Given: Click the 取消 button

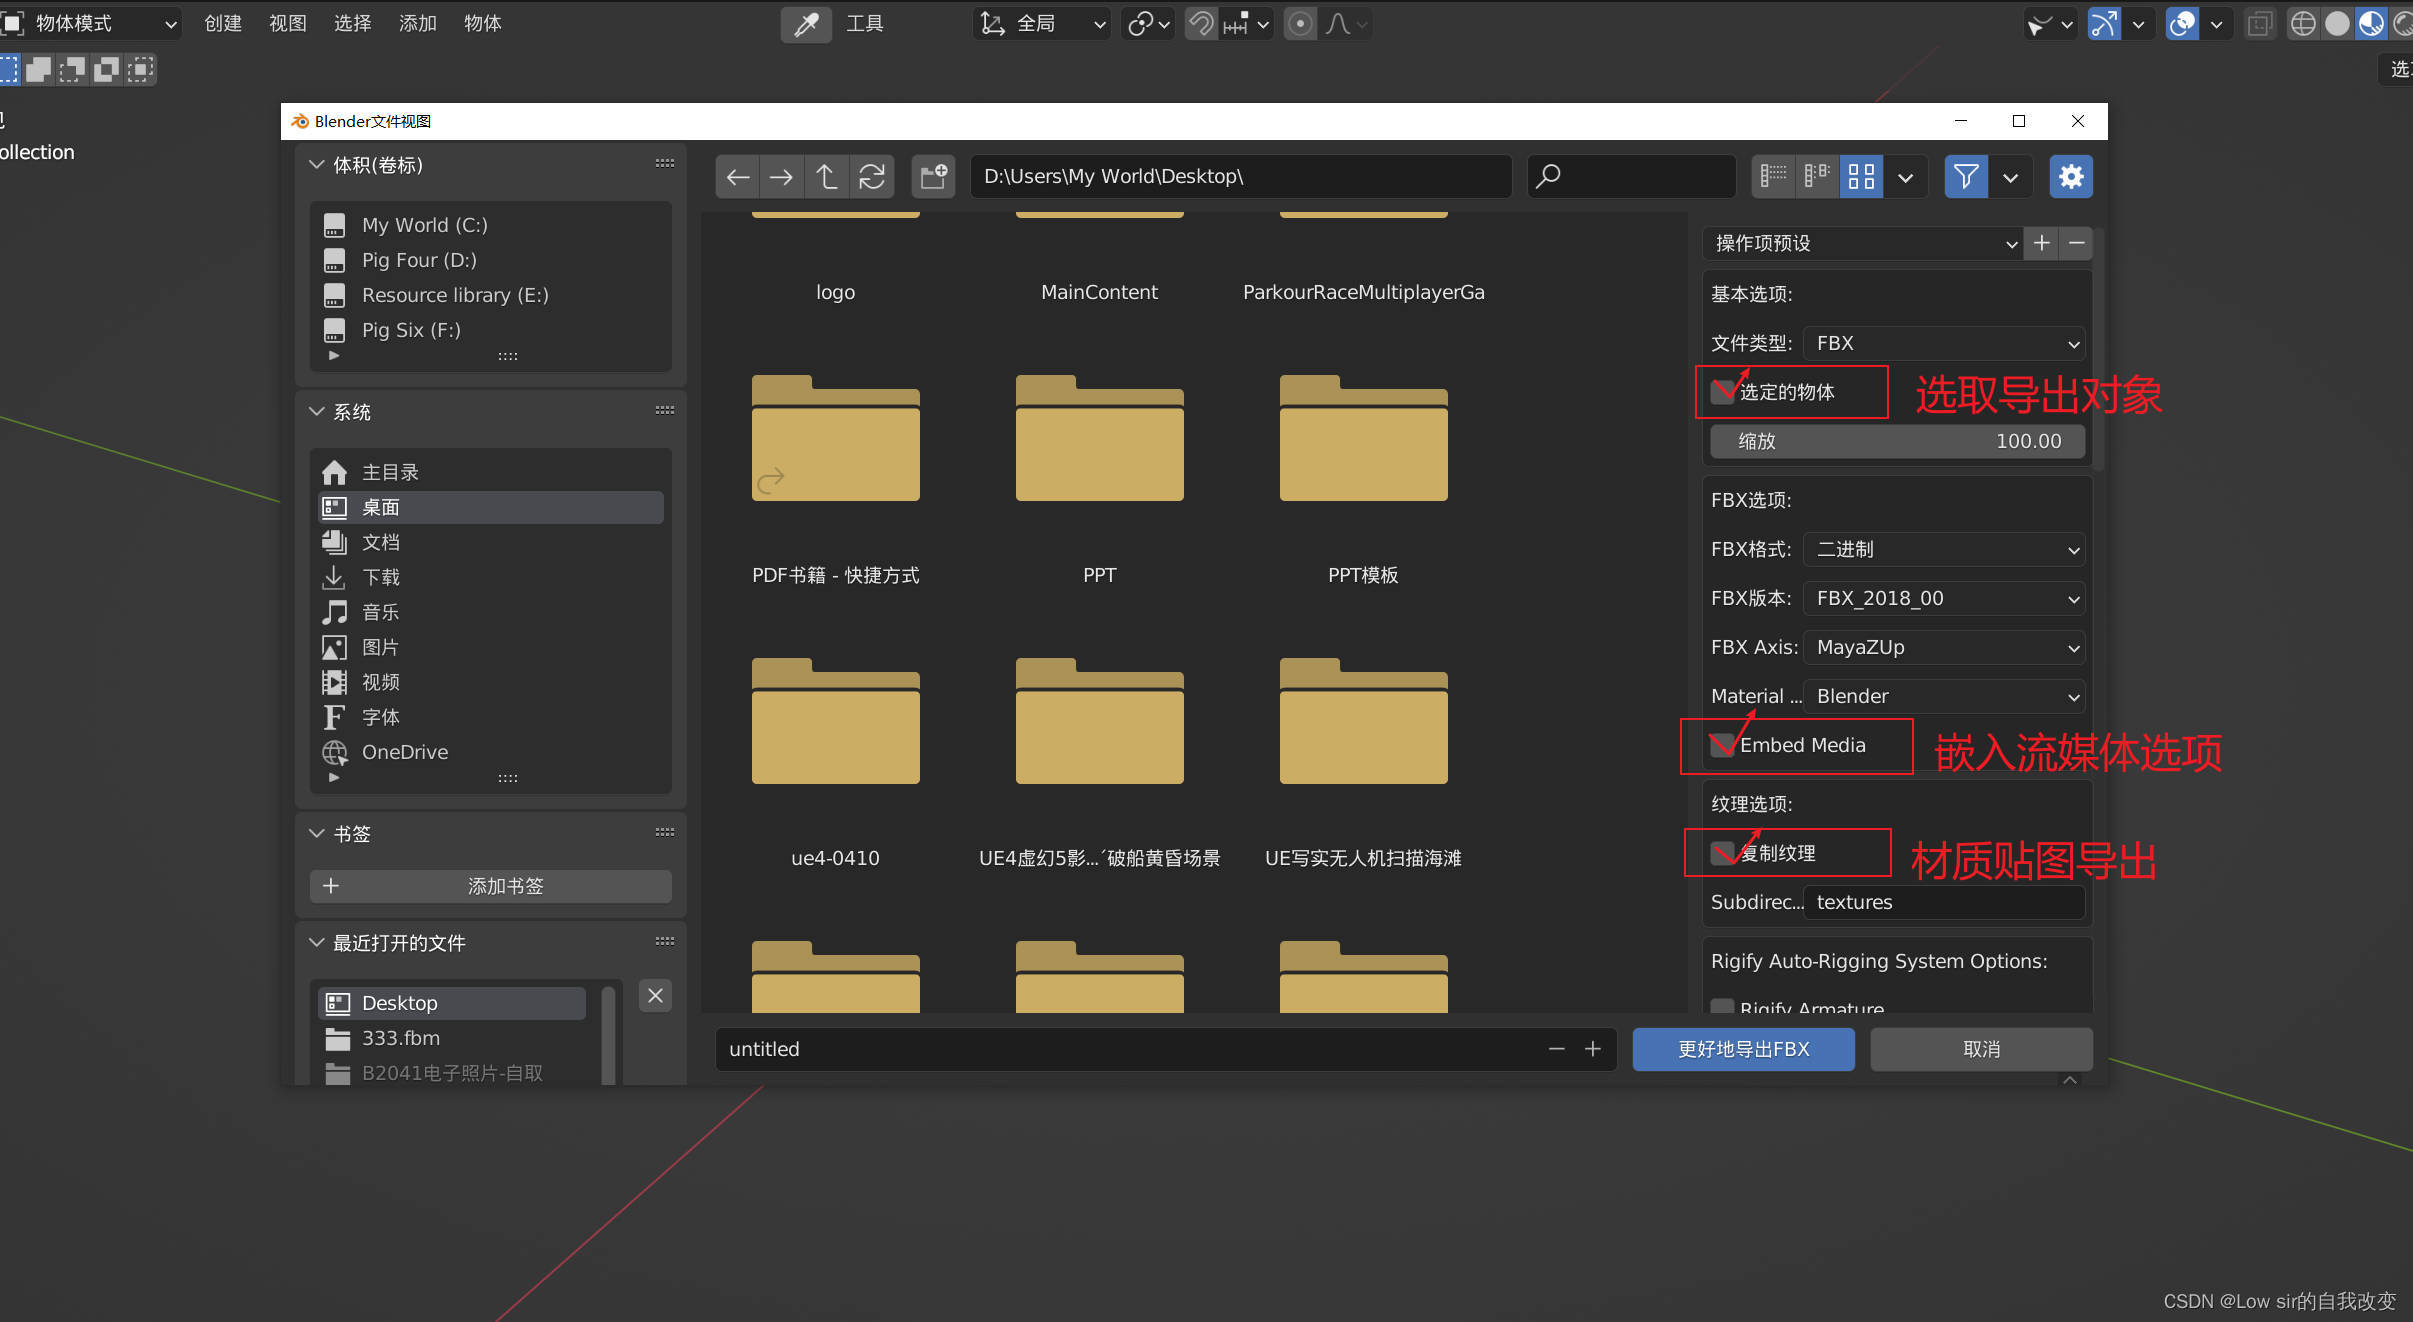Looking at the screenshot, I should pos(1981,1049).
